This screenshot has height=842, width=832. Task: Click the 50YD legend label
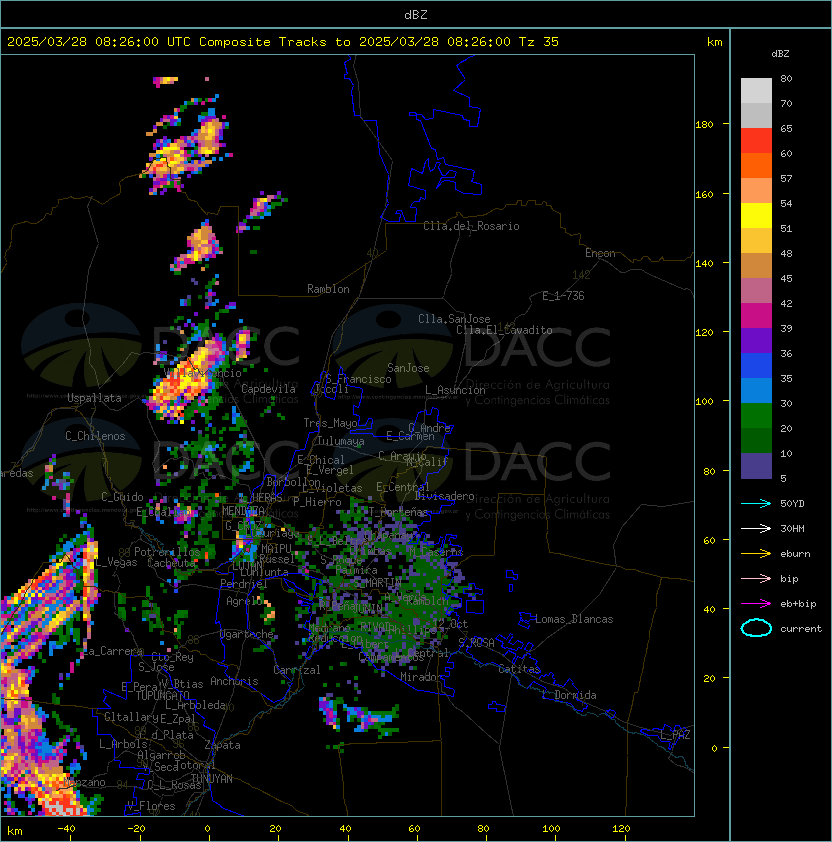(792, 504)
